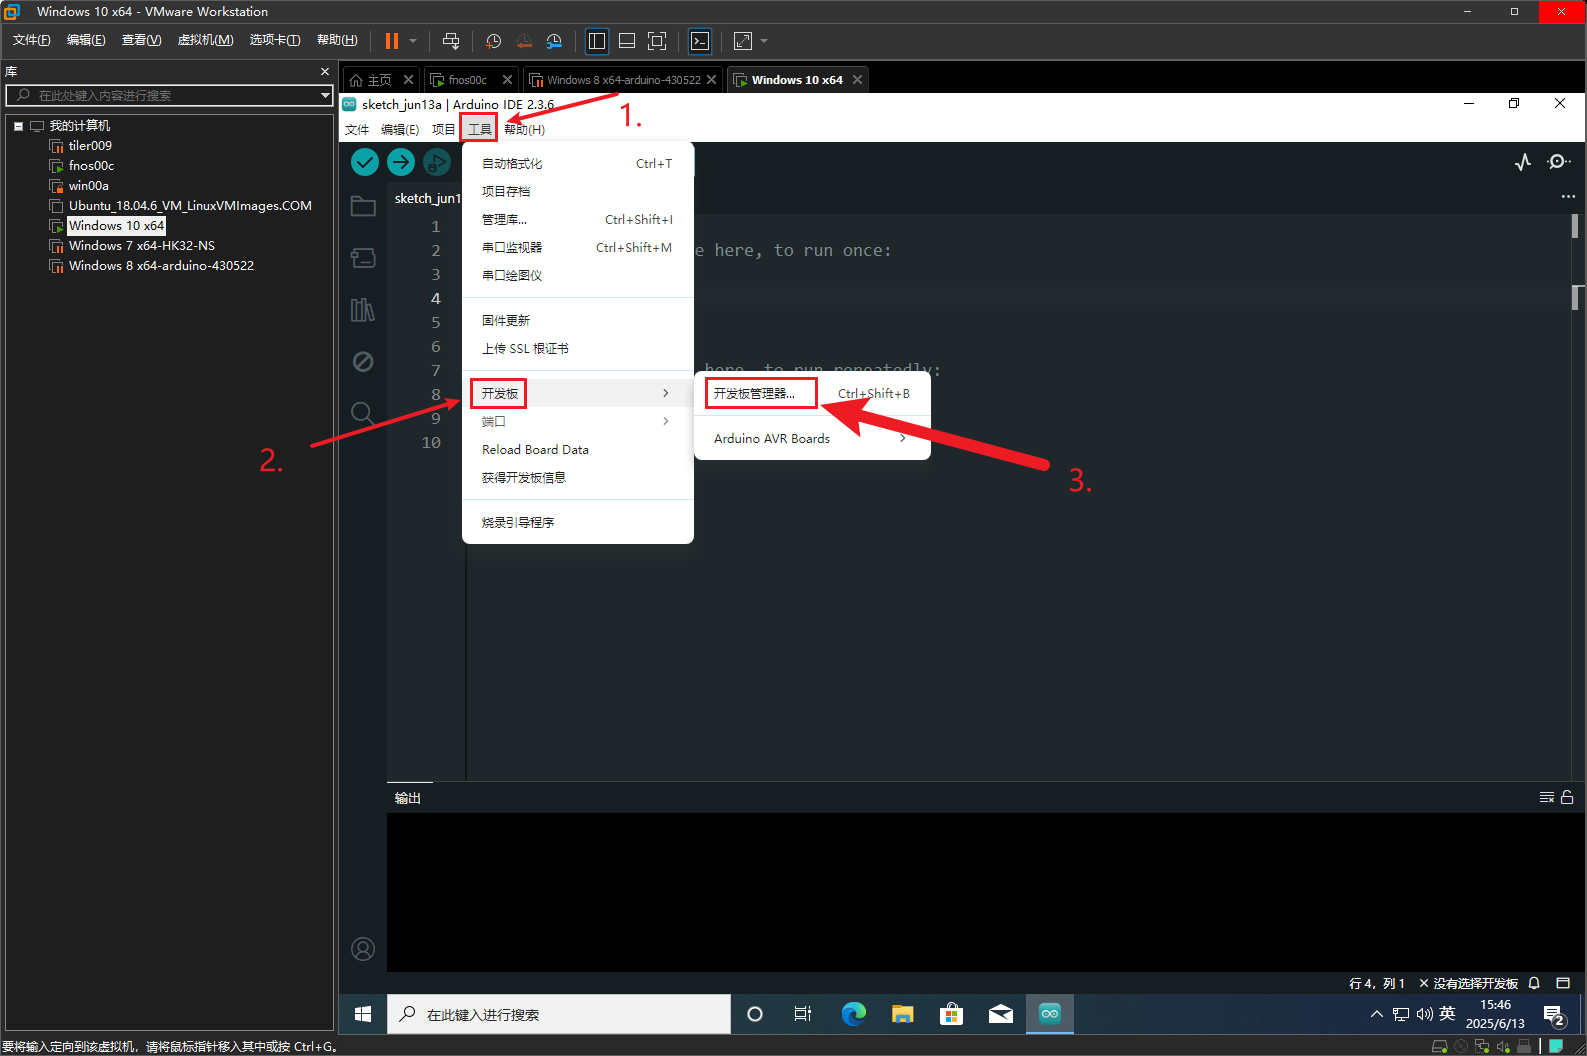Viewport: 1587px width, 1056px height.
Task: Click the Start Debugging button in Arduino toolbar
Action: 437,161
